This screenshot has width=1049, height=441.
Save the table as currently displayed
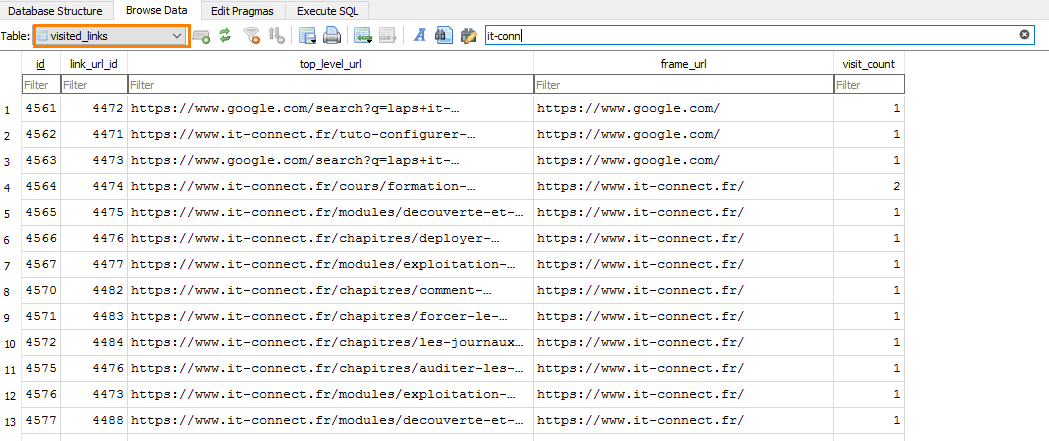click(x=308, y=35)
